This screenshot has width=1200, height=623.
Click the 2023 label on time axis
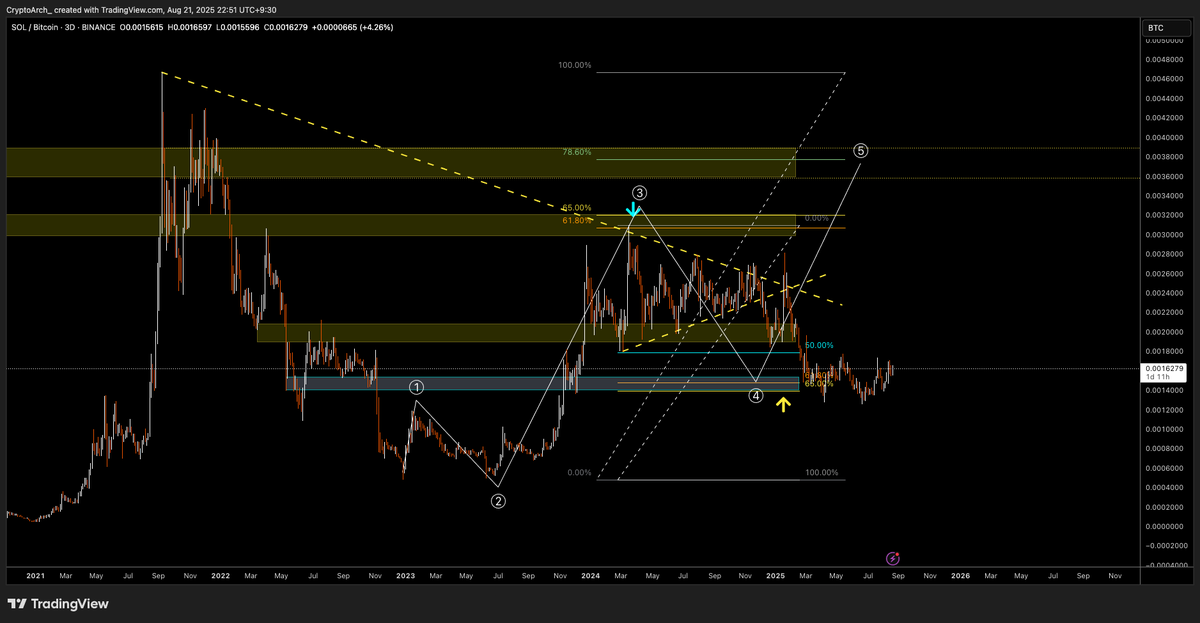click(x=405, y=576)
